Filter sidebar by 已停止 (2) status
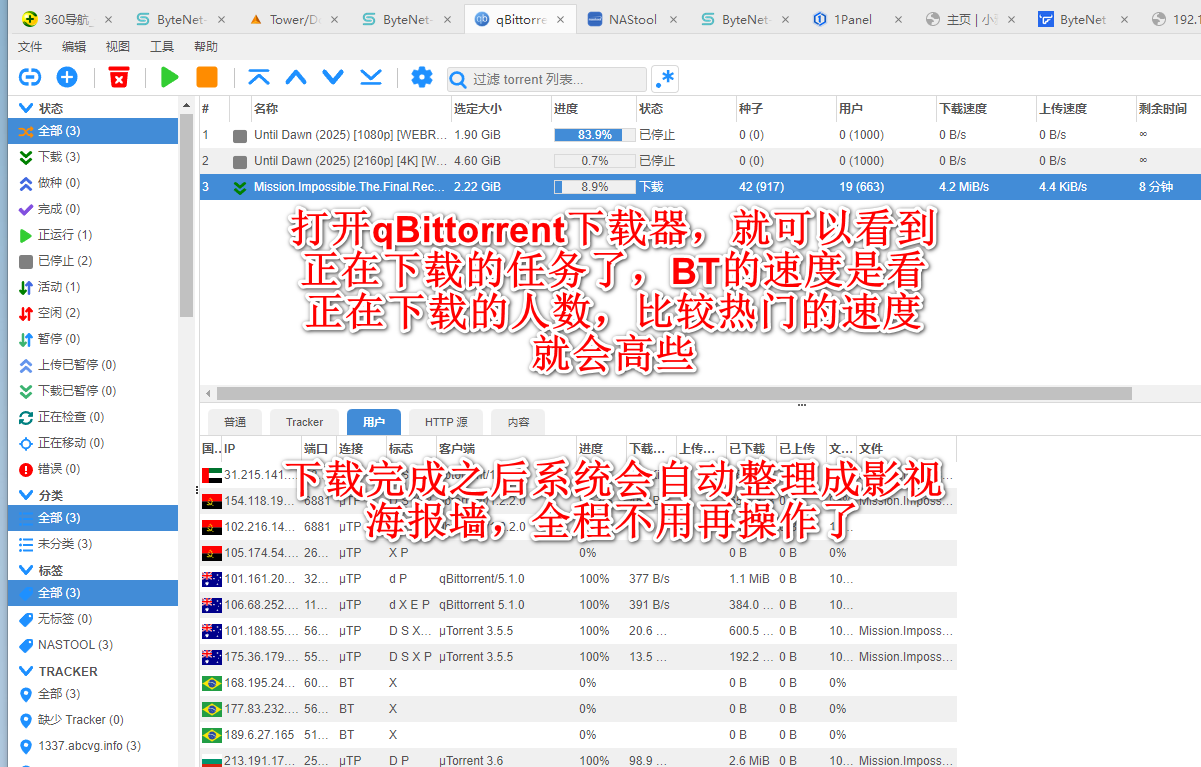Viewport: 1201px width, 767px height. pos(64,261)
